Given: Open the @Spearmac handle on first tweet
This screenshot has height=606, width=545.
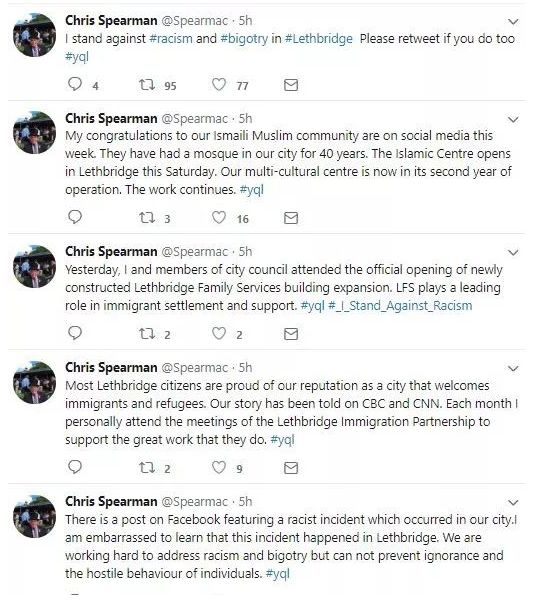Looking at the screenshot, I should (194, 20).
